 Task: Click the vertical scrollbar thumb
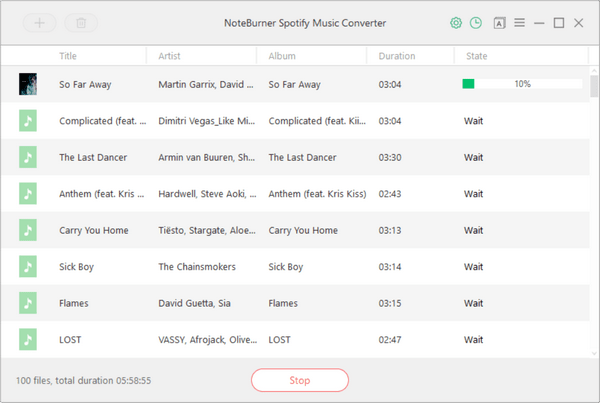tap(594, 86)
